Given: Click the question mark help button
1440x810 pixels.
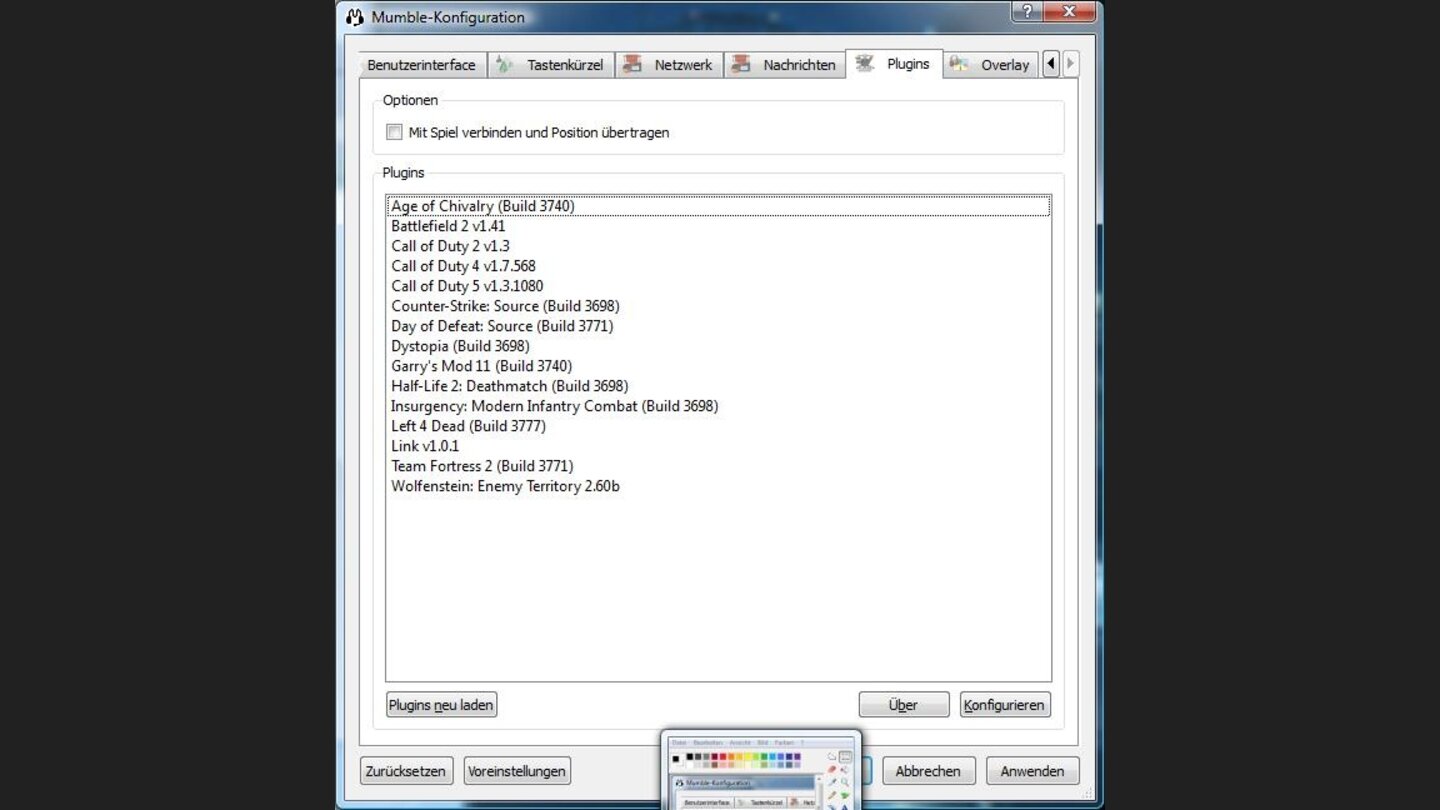Looking at the screenshot, I should pos(1027,12).
